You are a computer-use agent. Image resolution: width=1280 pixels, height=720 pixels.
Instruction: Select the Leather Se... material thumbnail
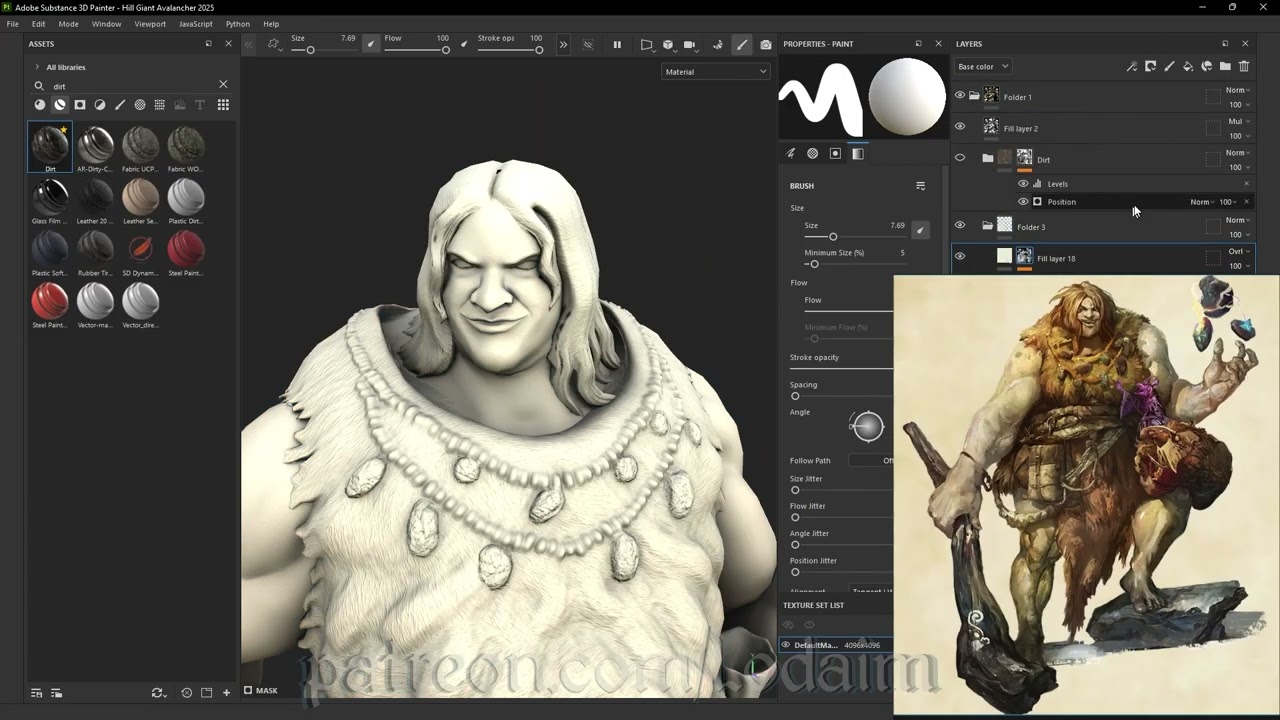140,201
